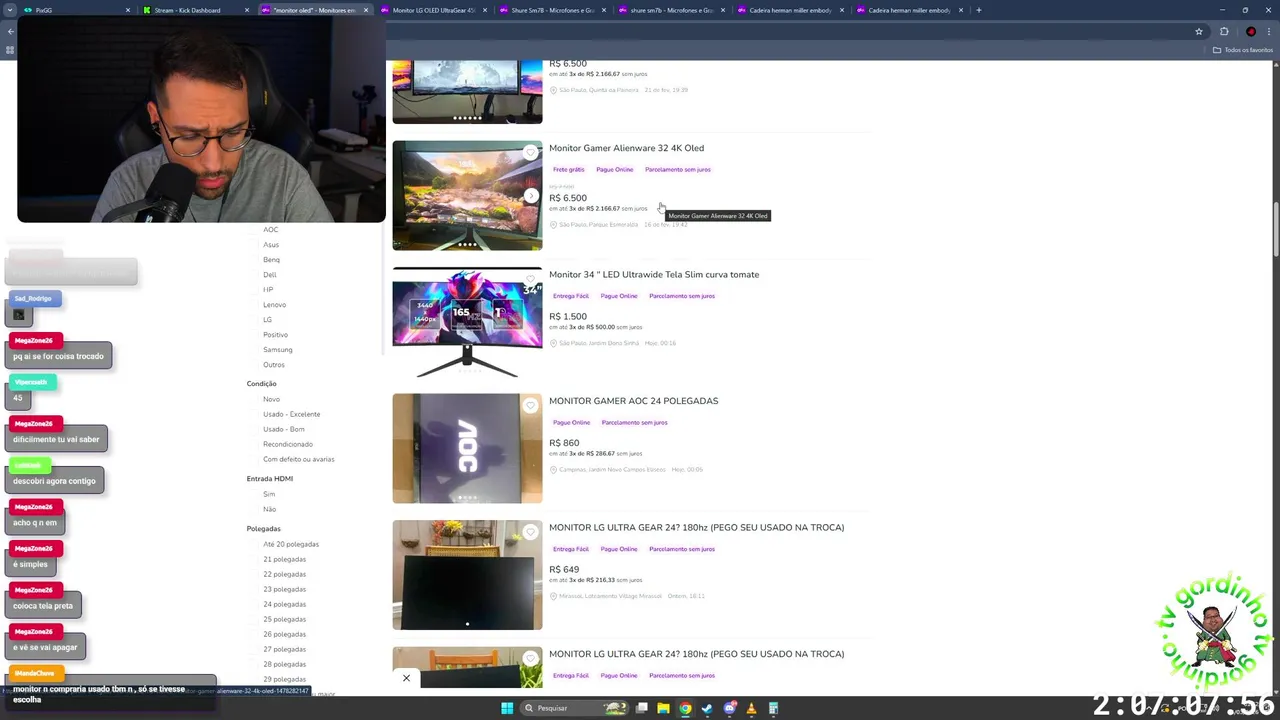
Task: Select the "monitor oled" Monitores tab
Action: 314,10
